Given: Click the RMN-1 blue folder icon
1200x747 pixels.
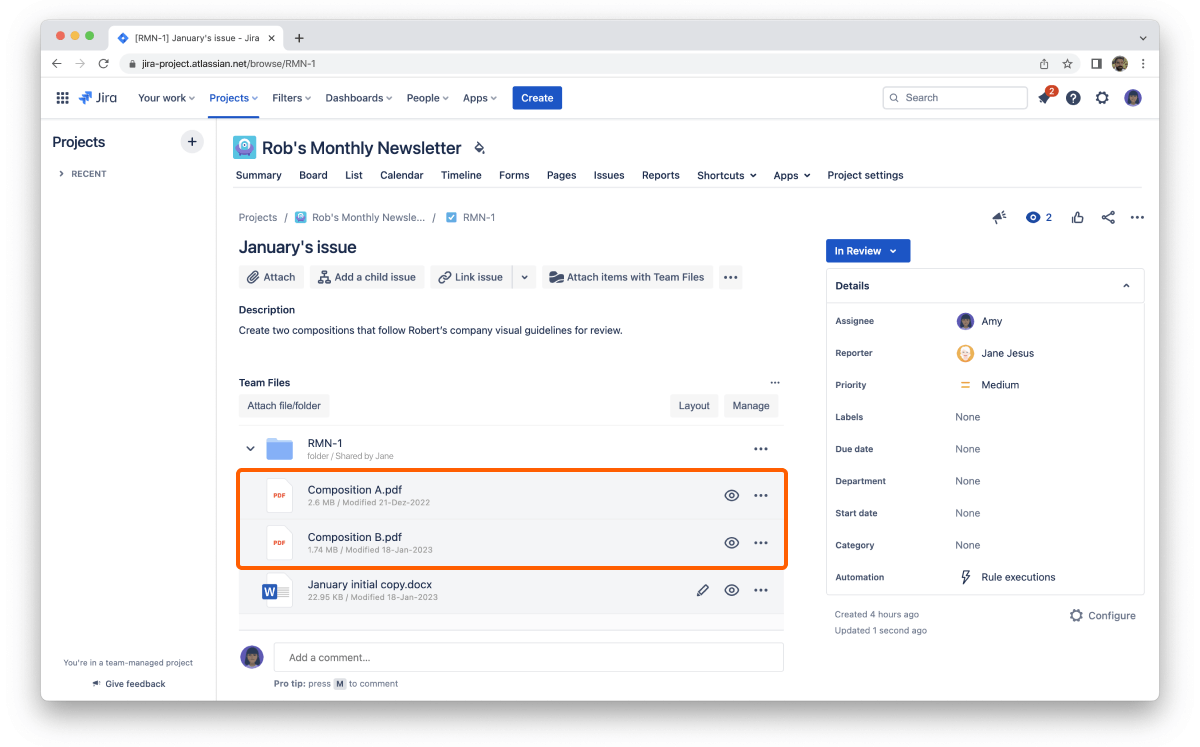Looking at the screenshot, I should [x=279, y=449].
